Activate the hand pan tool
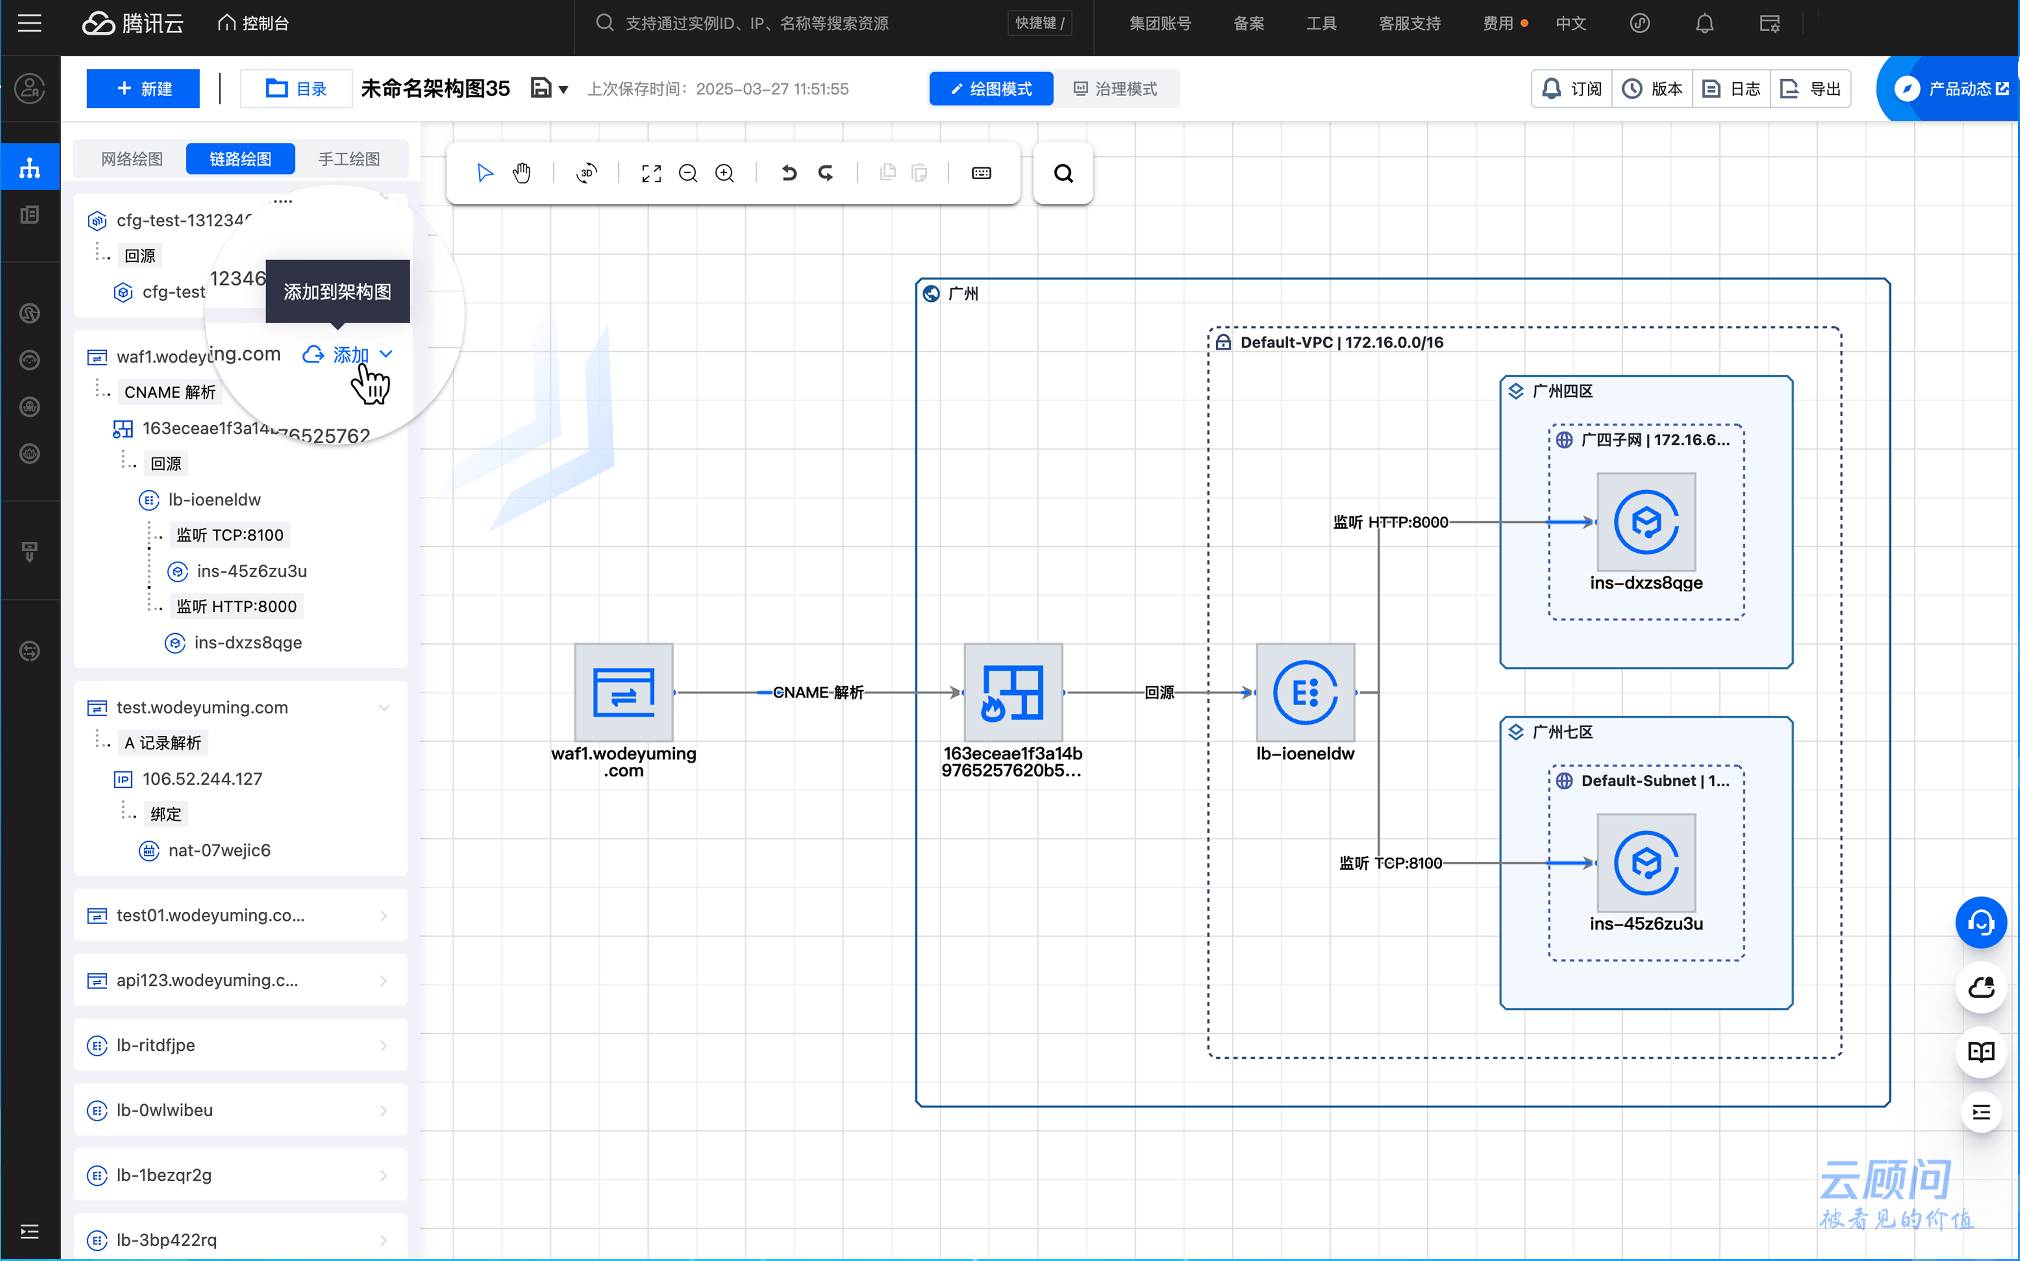The width and height of the screenshot is (2020, 1261). (x=522, y=173)
